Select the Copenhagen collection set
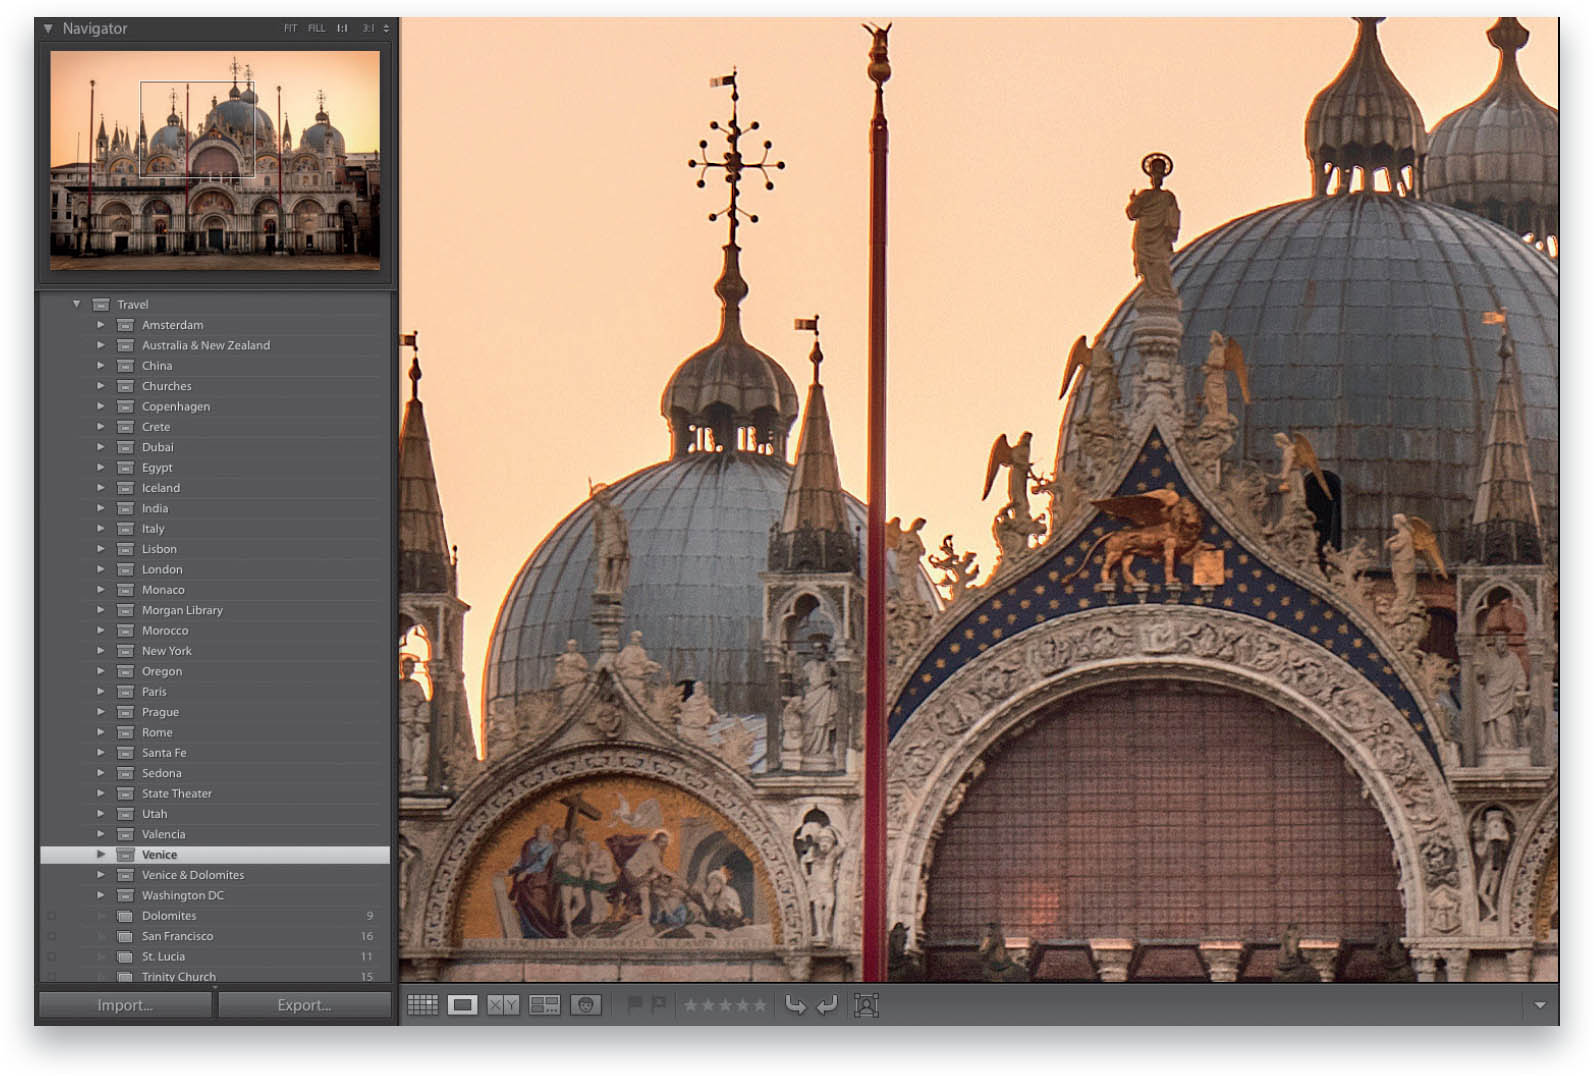Image resolution: width=1594 pixels, height=1076 pixels. point(215,406)
